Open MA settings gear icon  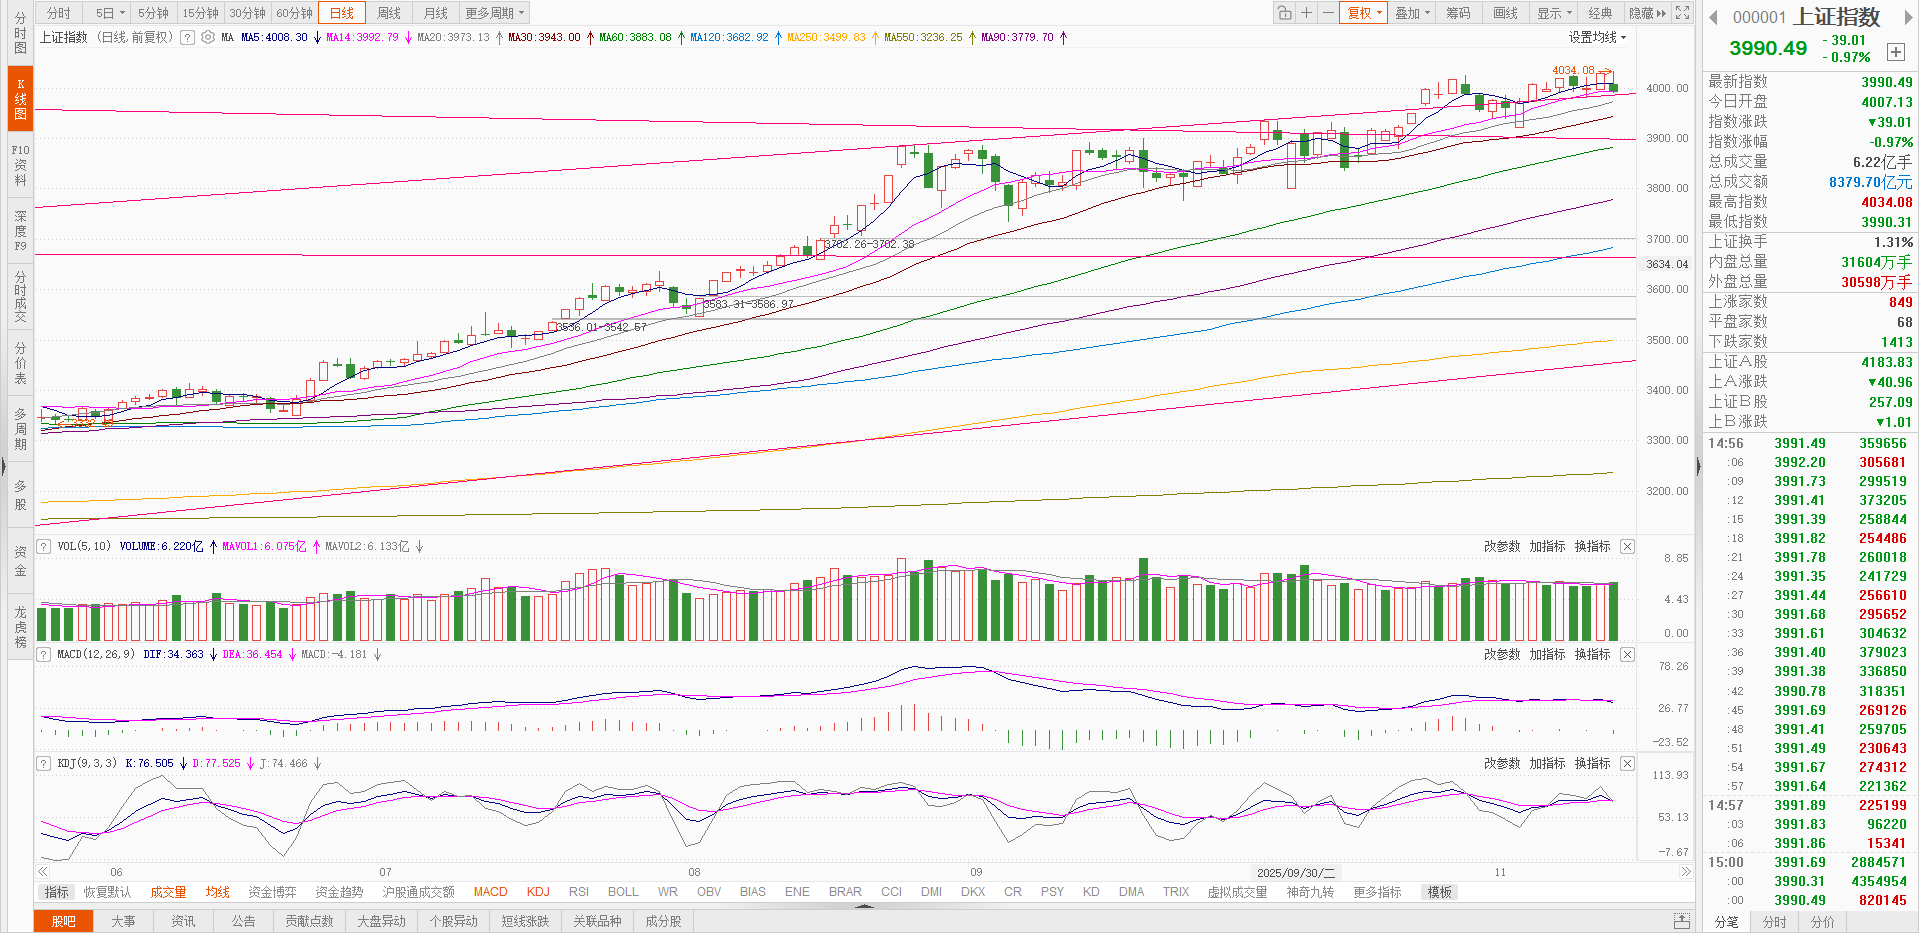pos(208,37)
